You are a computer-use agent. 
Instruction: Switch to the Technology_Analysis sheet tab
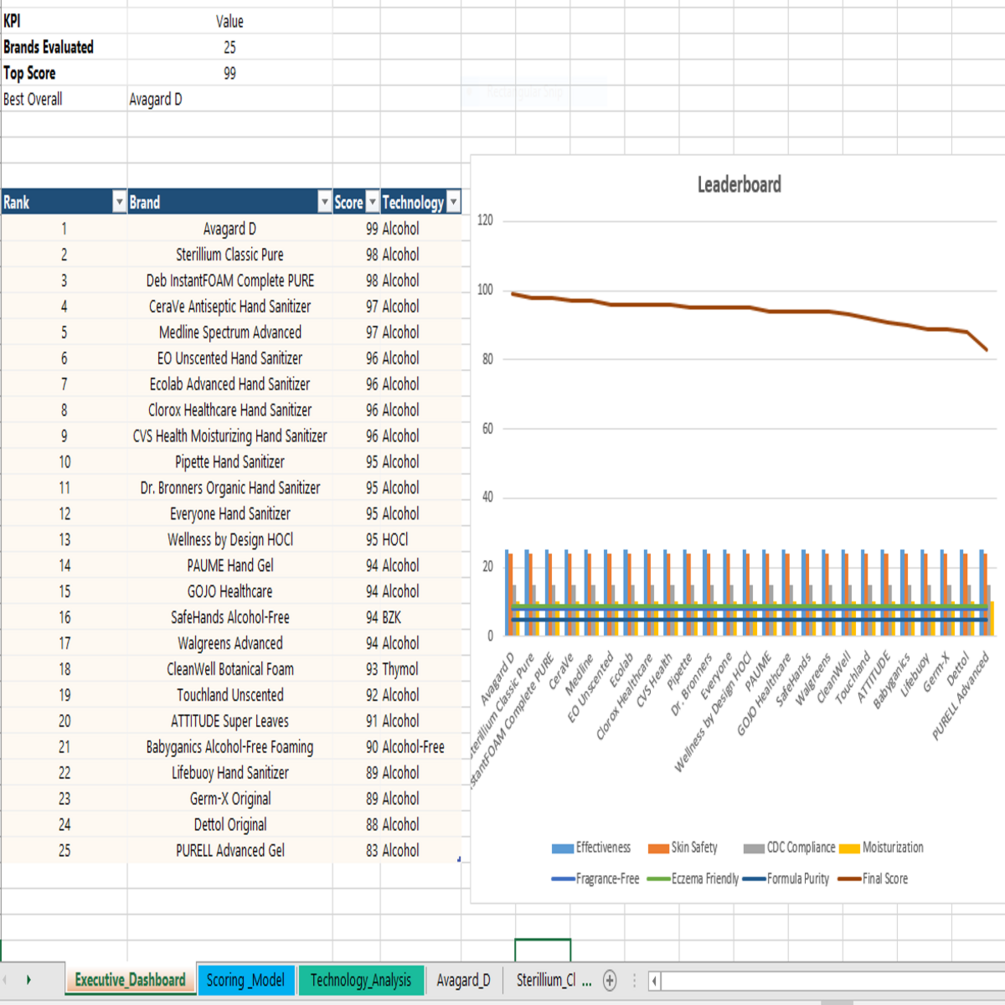[x=361, y=980]
